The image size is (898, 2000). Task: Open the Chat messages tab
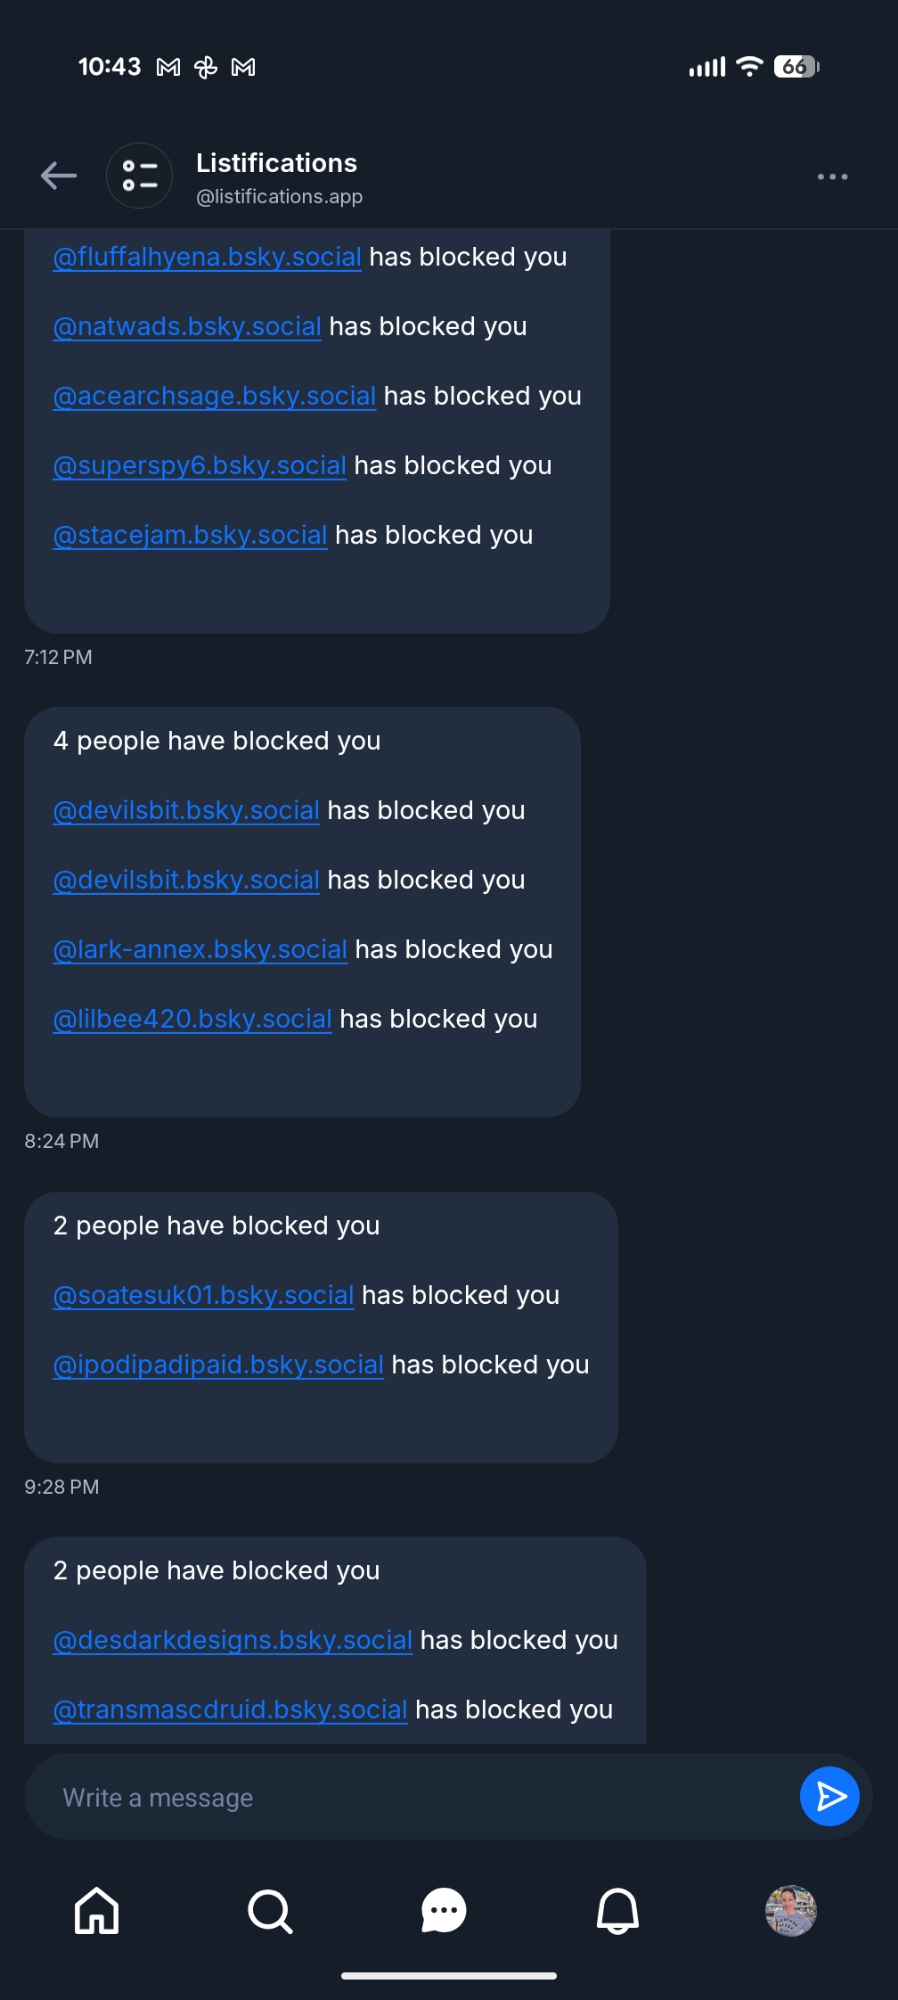coord(444,1911)
